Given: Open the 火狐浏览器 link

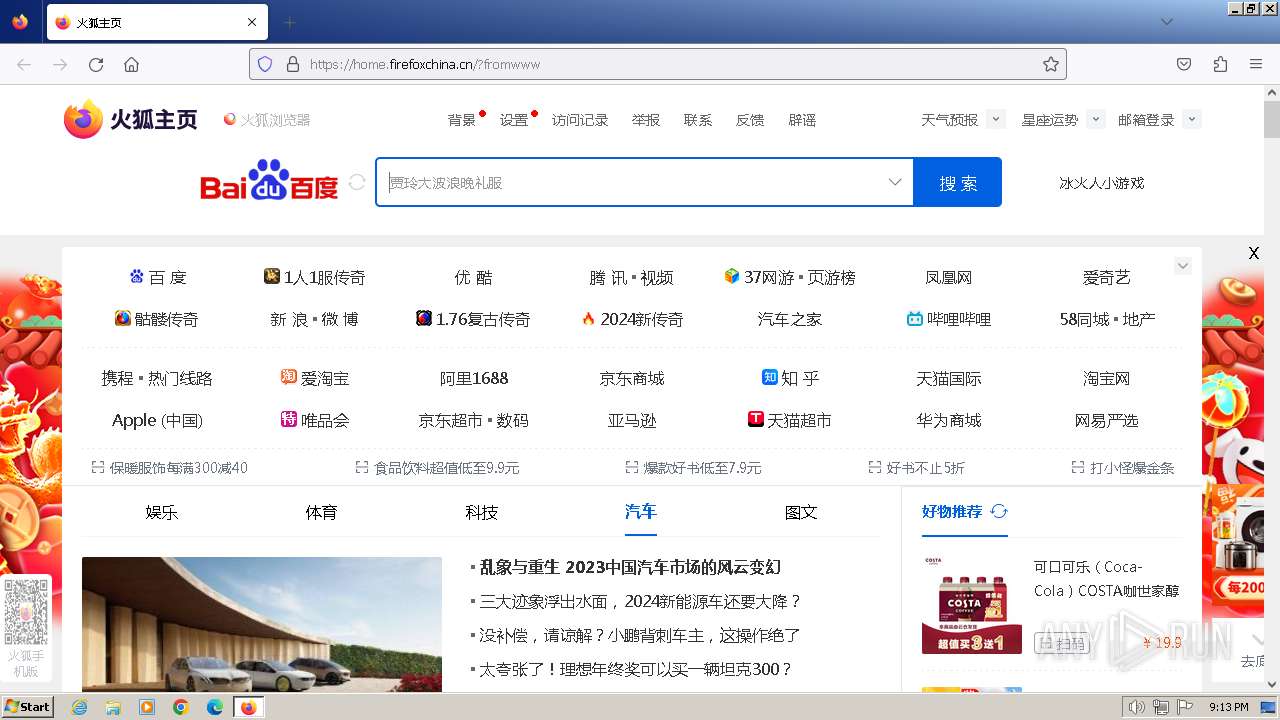Looking at the screenshot, I should [x=267, y=120].
